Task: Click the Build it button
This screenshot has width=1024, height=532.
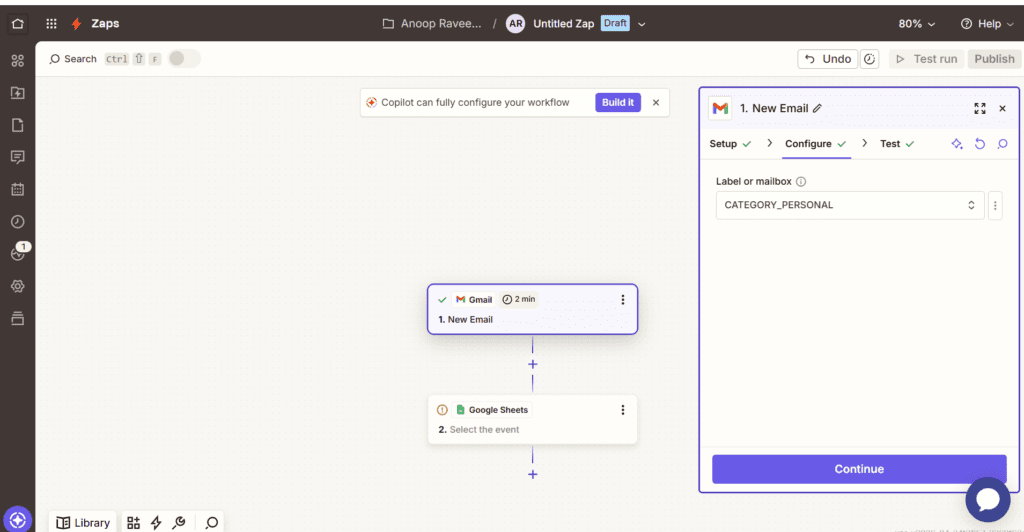Action: pyautogui.click(x=617, y=102)
